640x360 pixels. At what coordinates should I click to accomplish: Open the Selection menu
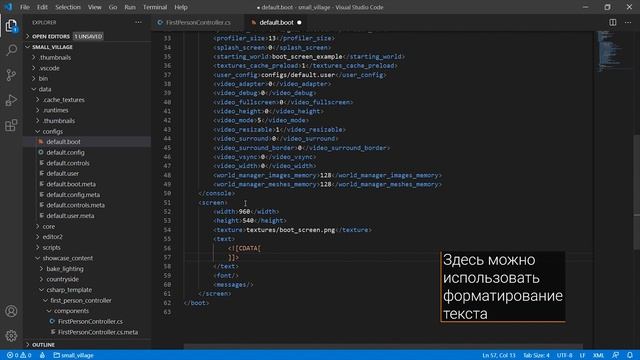coord(68,7)
